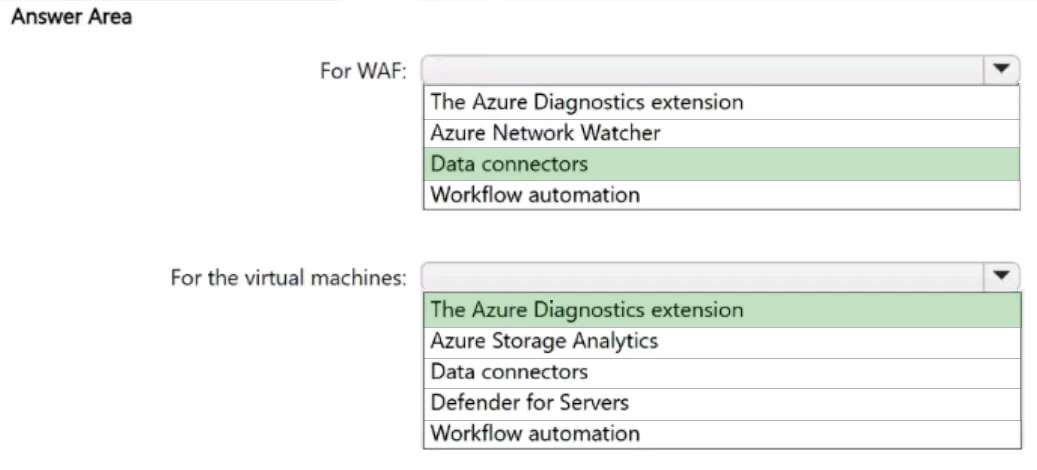Choose the Defender for Servers option
Image resolution: width=1037 pixels, height=470 pixels.
[x=530, y=403]
